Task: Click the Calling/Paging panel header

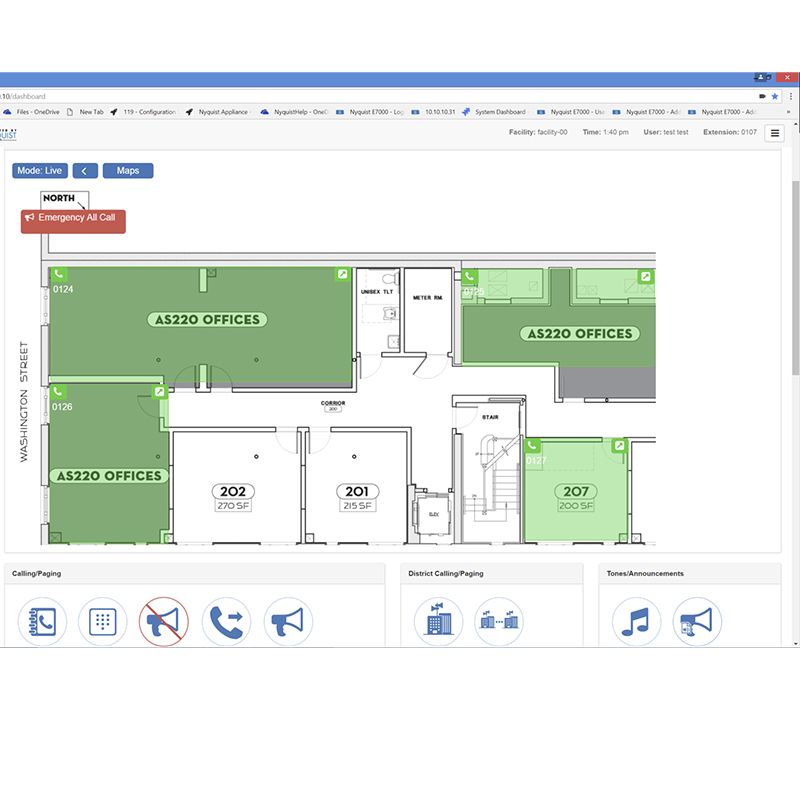Action: (x=194, y=573)
